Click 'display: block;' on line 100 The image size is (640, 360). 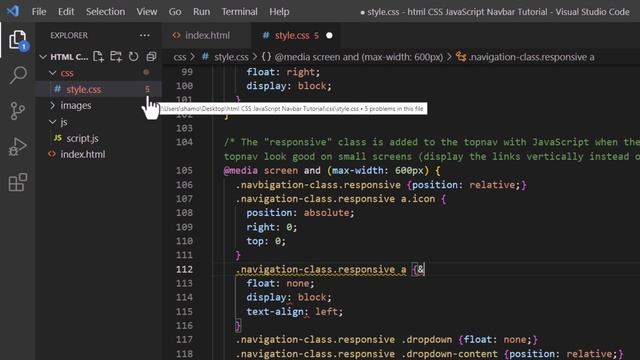click(289, 86)
